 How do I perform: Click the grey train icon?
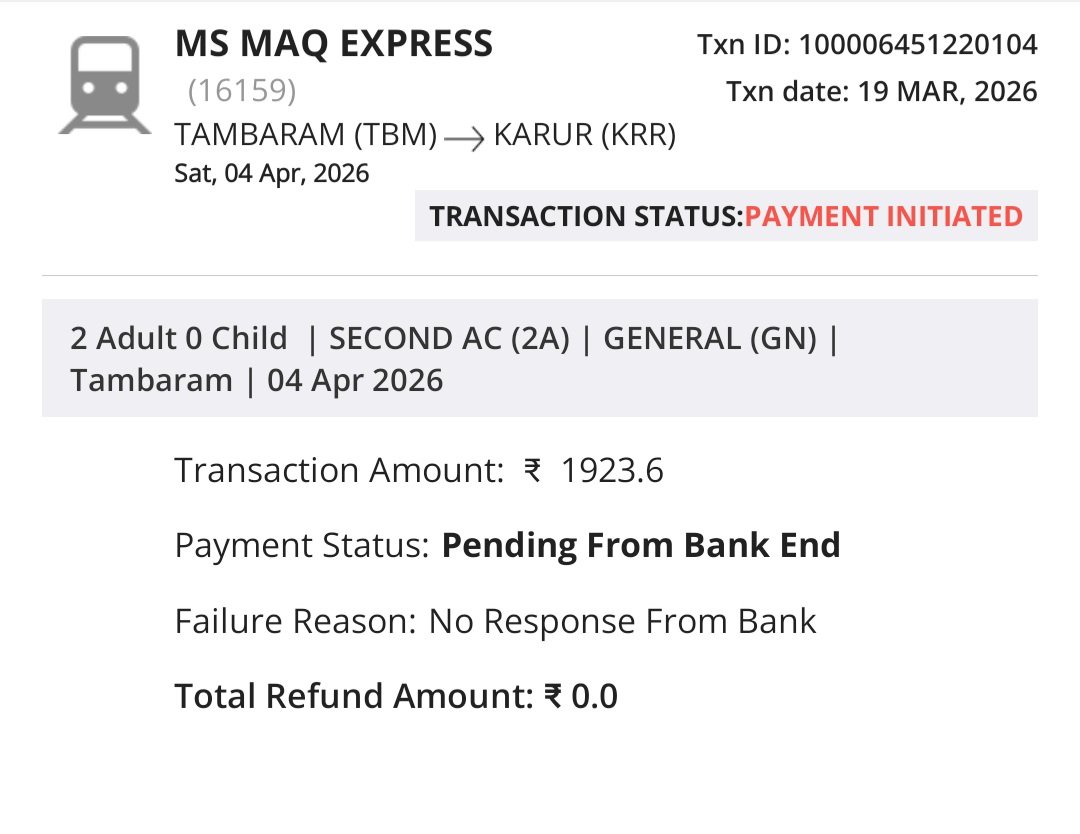(97, 84)
